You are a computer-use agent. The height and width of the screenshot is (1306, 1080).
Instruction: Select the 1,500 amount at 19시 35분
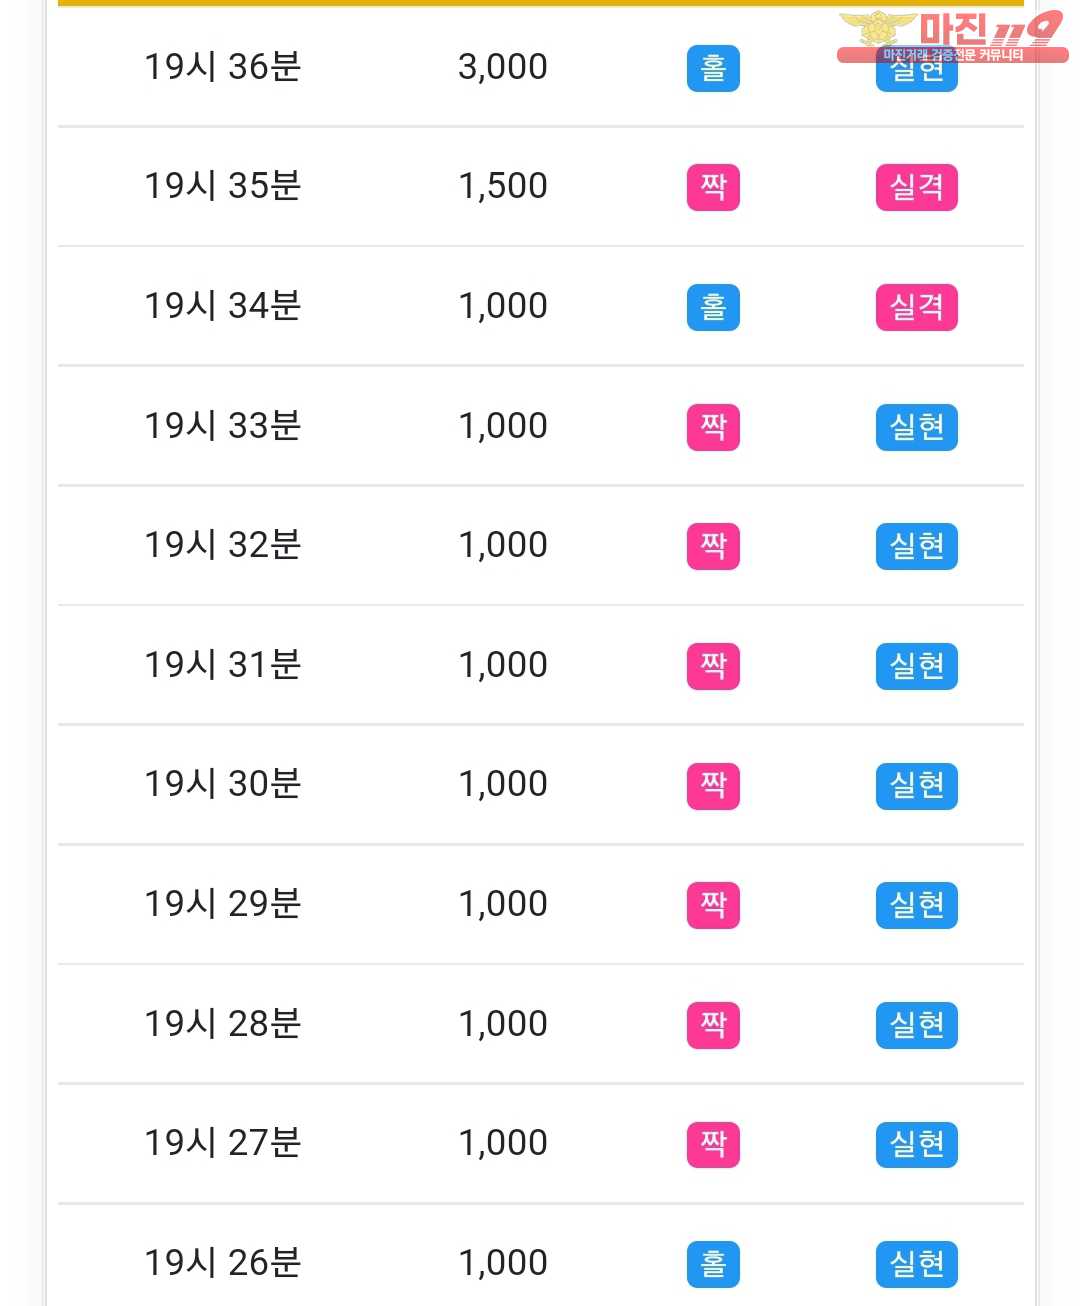coord(503,186)
